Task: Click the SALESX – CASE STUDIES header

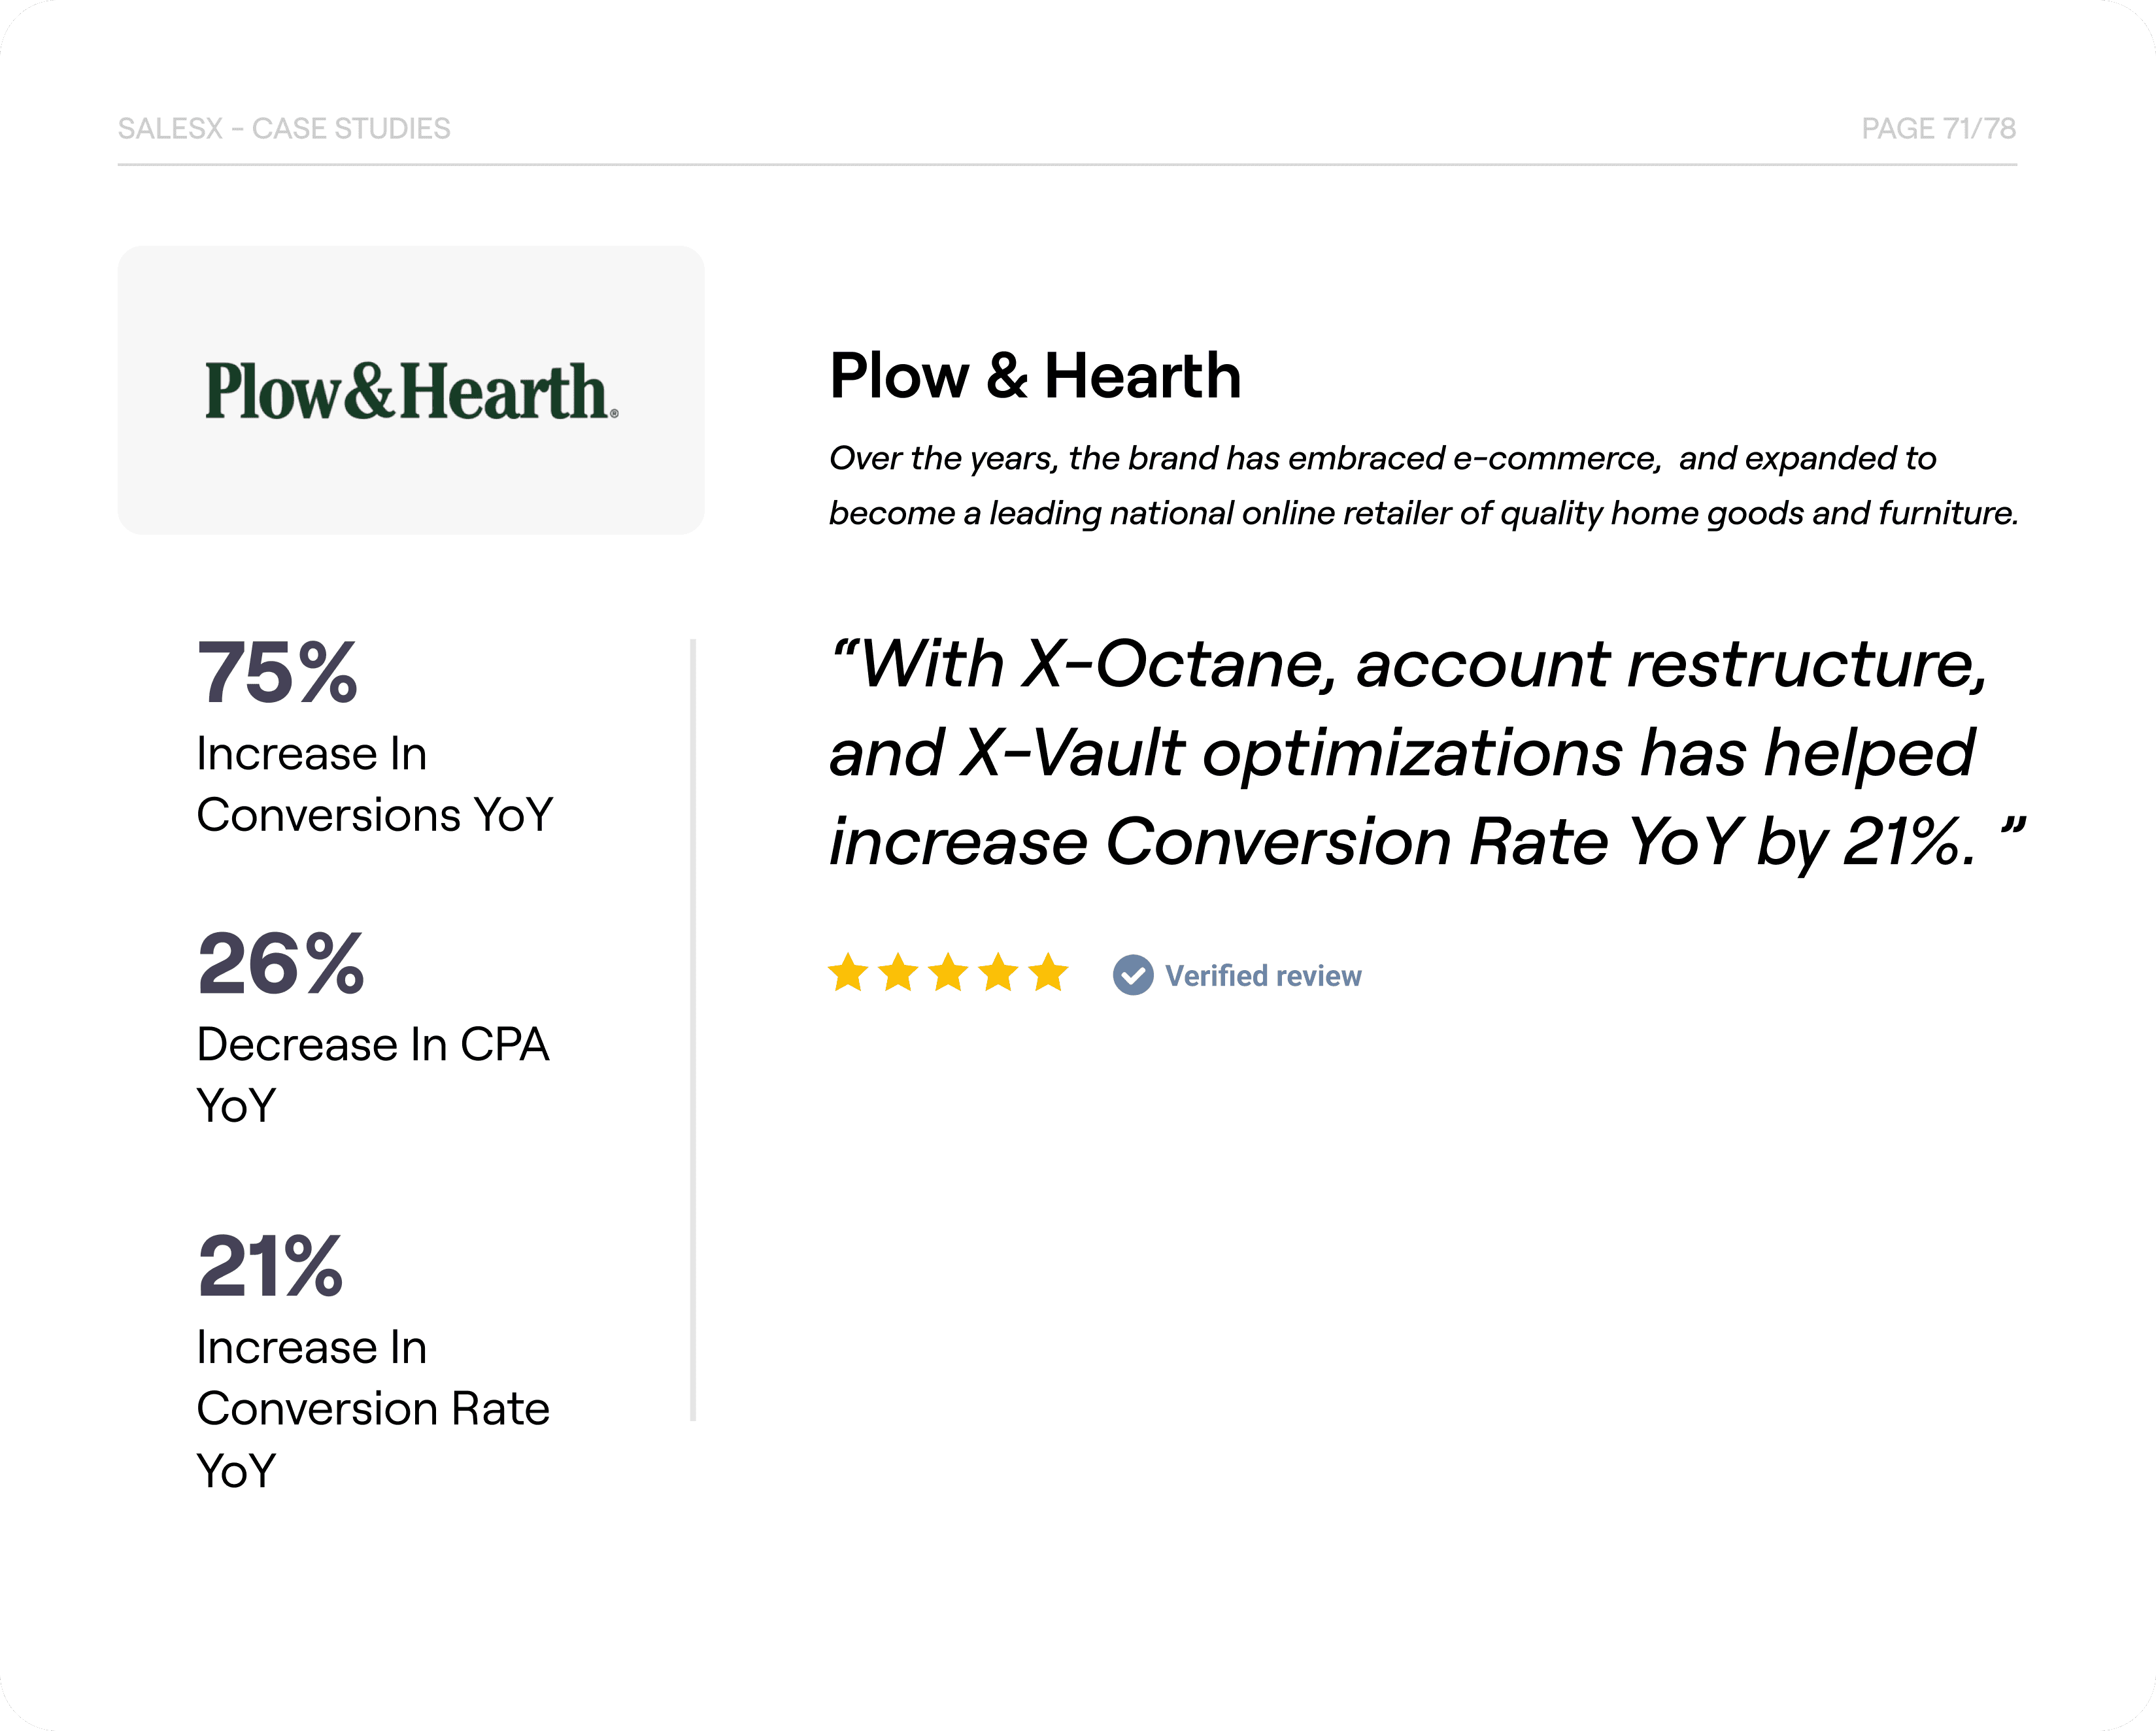Action: click(x=284, y=129)
